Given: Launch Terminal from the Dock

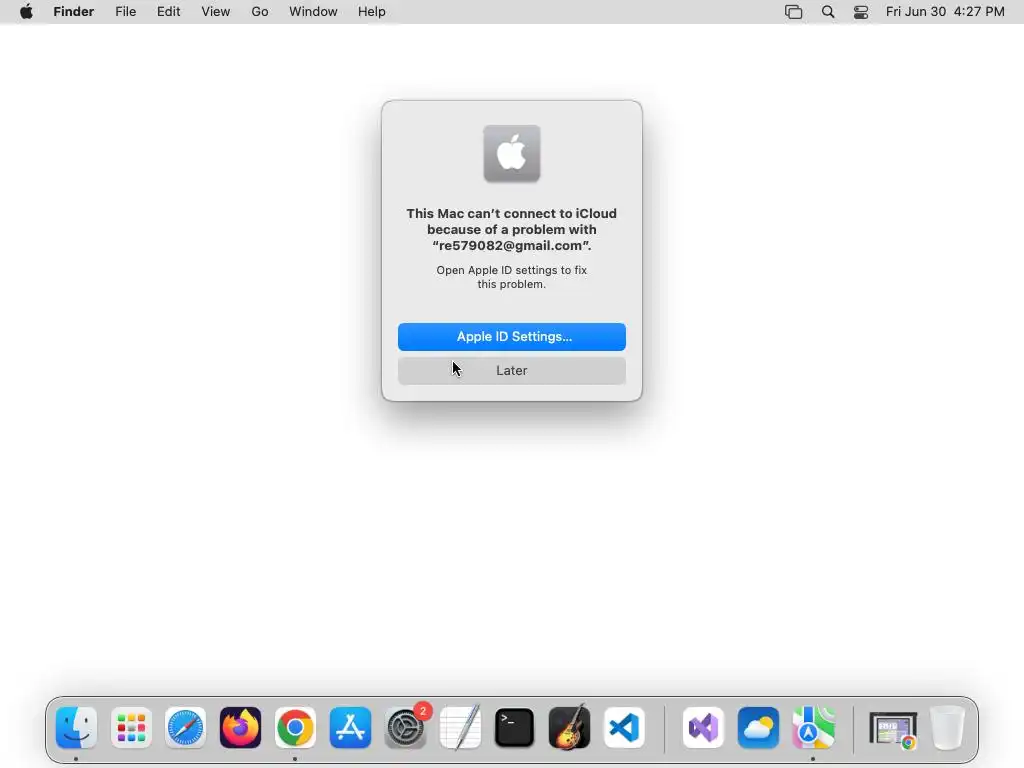Looking at the screenshot, I should point(515,728).
